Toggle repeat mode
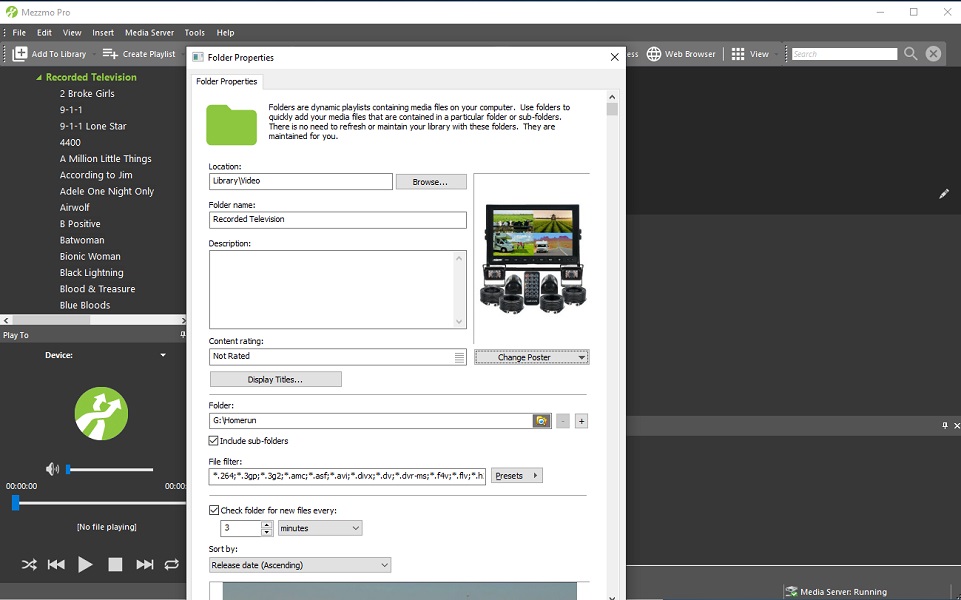Viewport: 961px width, 600px height. 172,564
